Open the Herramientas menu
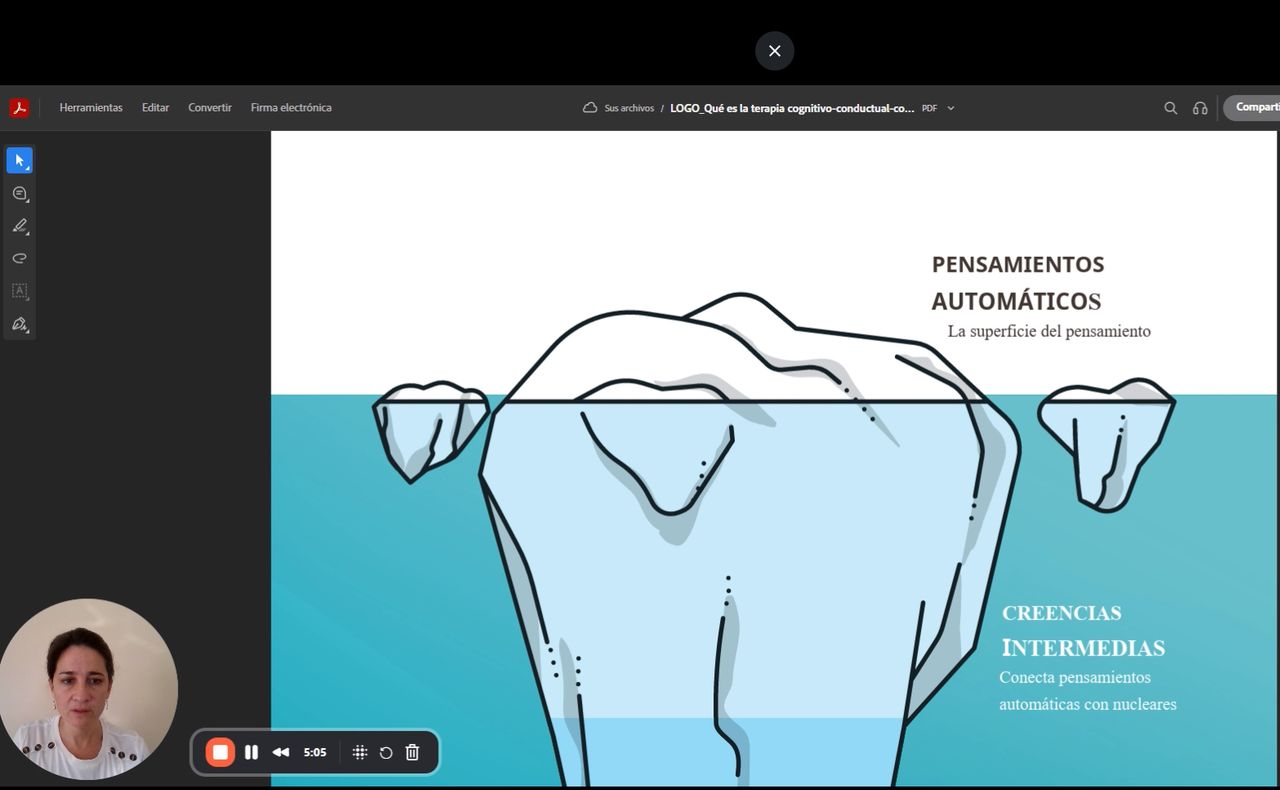This screenshot has height=790, width=1280. pyautogui.click(x=91, y=108)
